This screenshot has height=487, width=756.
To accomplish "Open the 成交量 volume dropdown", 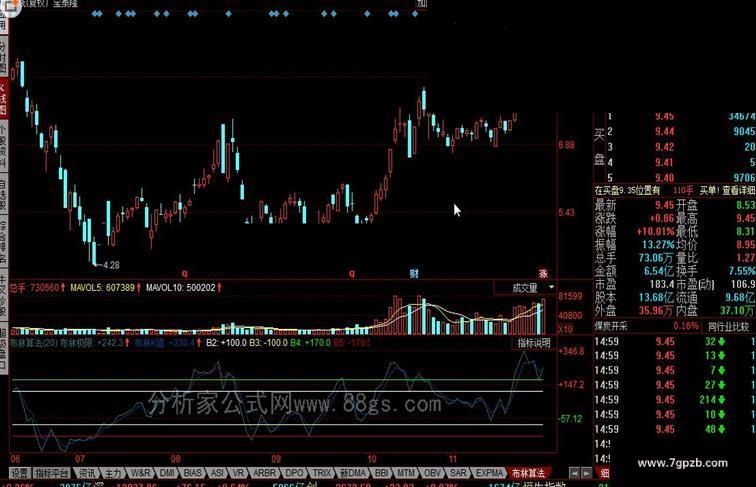I will pyautogui.click(x=526, y=288).
